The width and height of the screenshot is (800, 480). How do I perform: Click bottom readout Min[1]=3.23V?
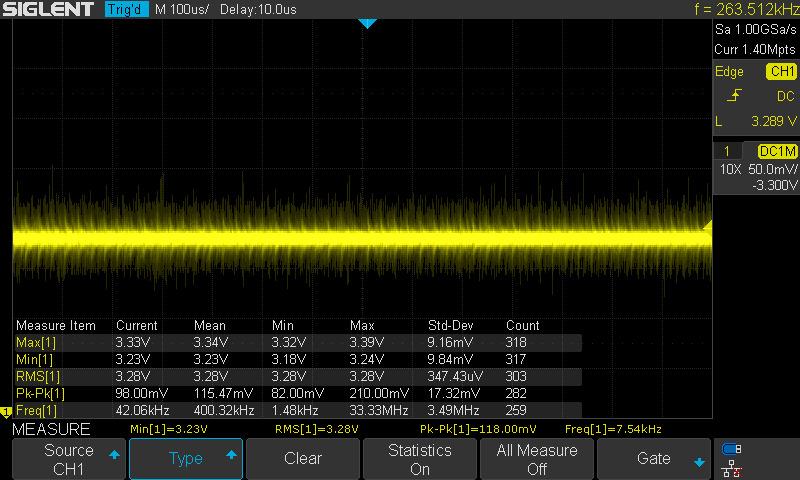pos(169,430)
